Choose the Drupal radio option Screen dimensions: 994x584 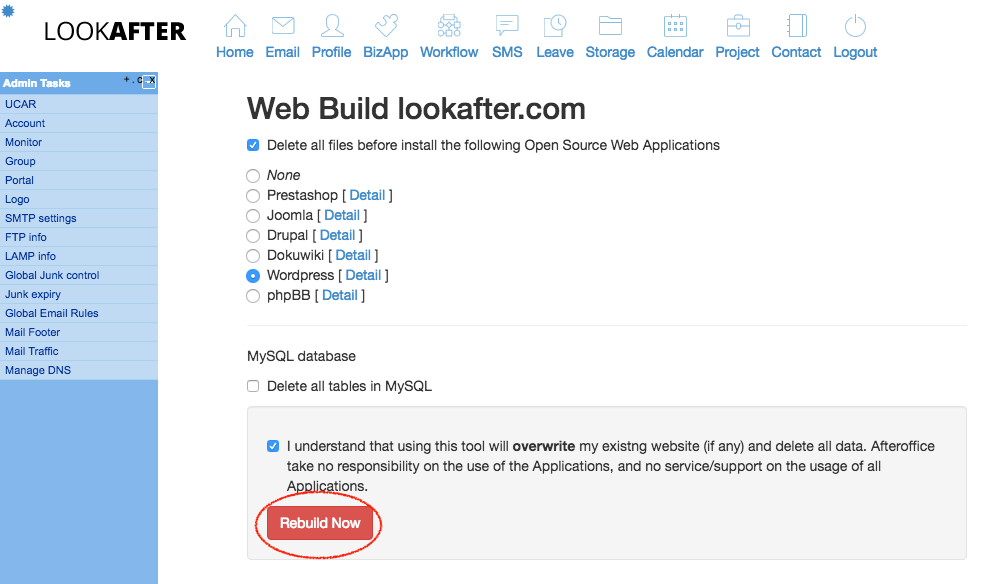coord(253,235)
